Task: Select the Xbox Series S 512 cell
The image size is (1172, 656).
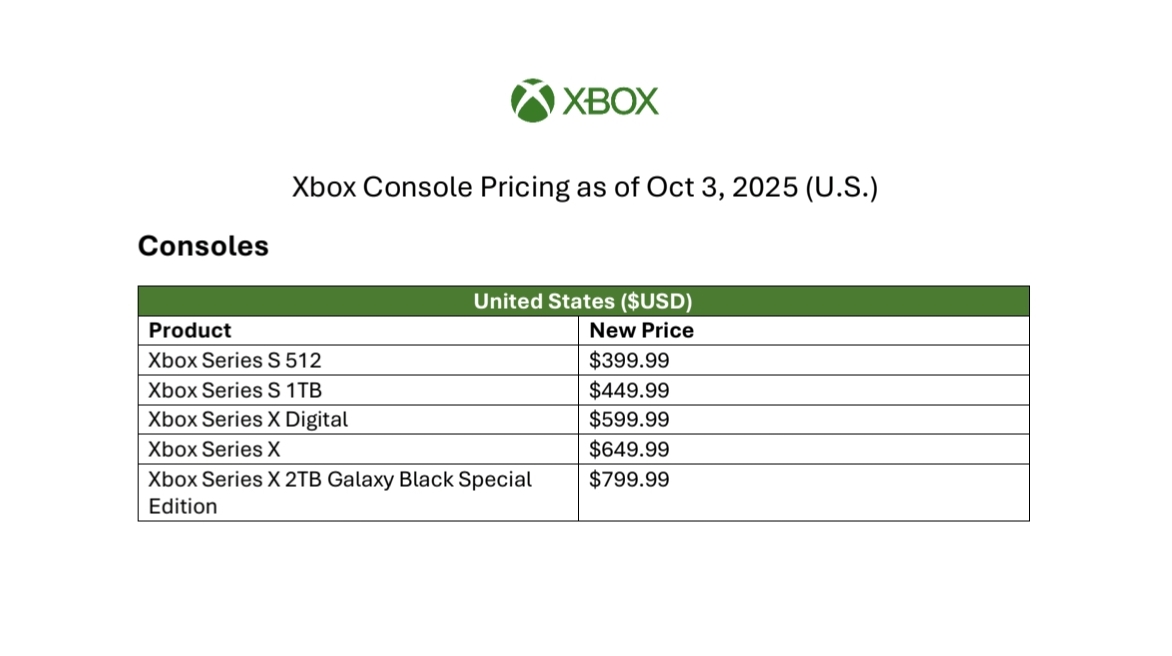Action: point(358,360)
